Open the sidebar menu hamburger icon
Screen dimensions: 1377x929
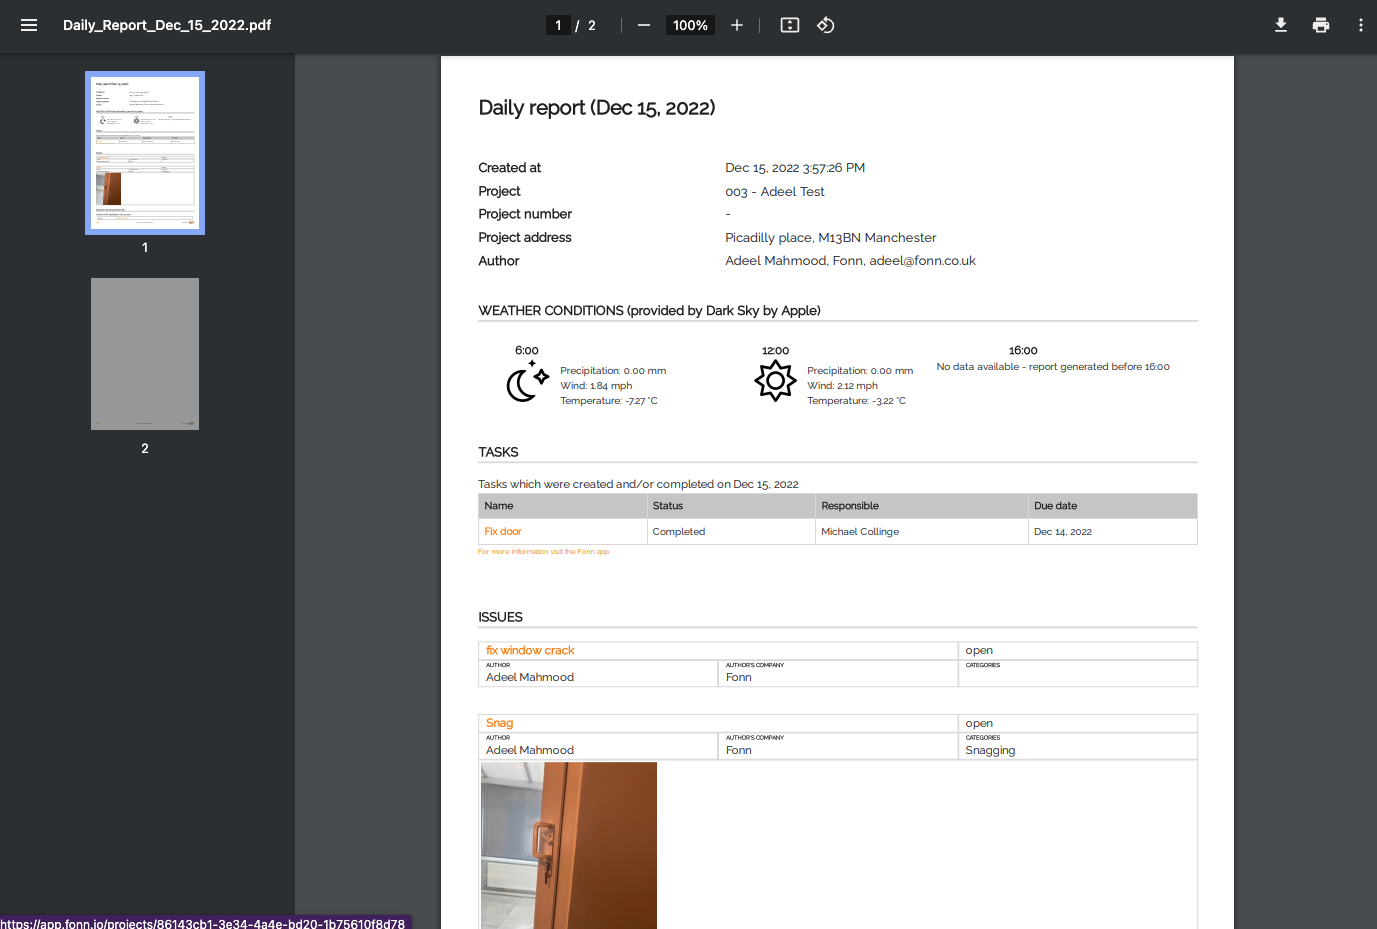[29, 25]
